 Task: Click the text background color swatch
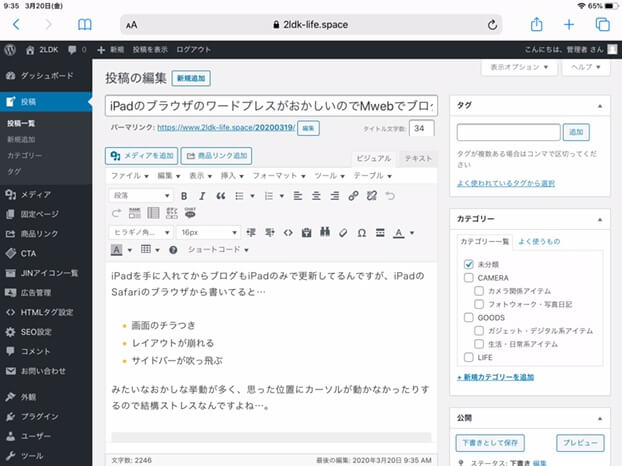116,249
